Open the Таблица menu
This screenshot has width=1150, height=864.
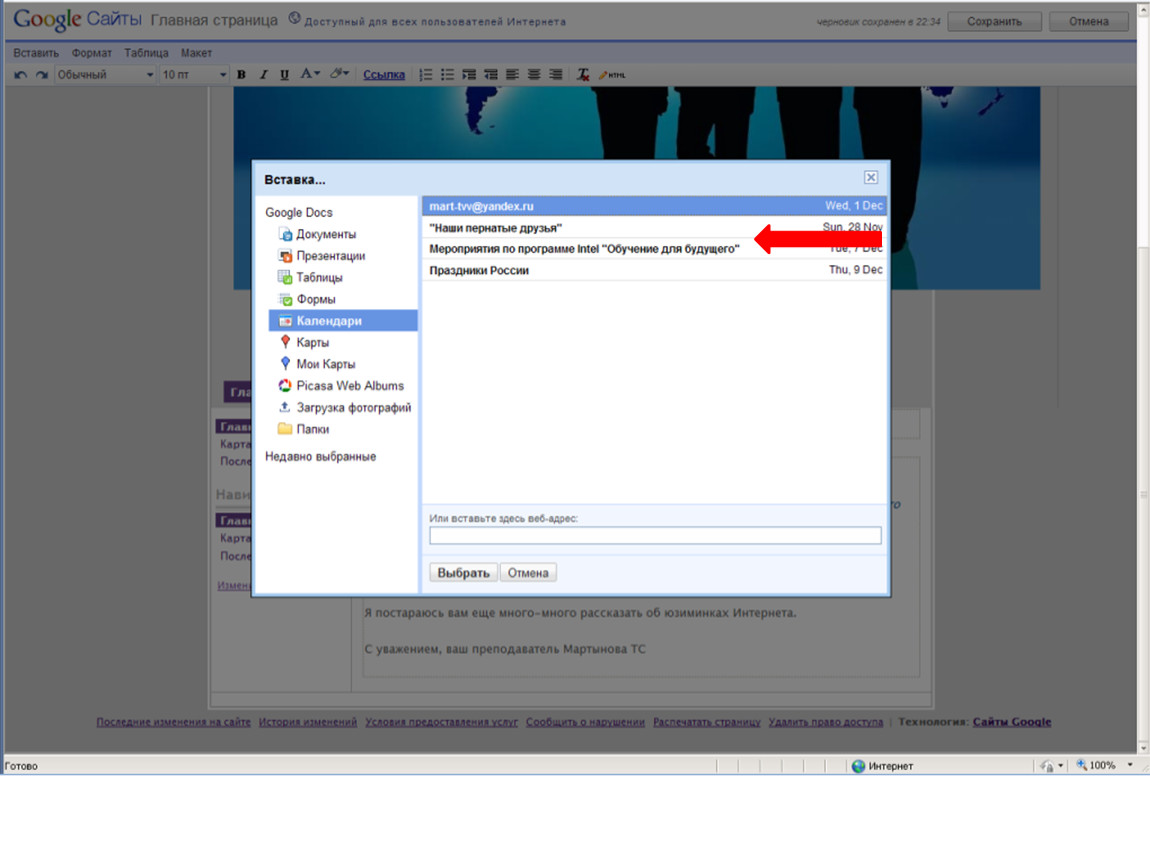pyautogui.click(x=146, y=53)
